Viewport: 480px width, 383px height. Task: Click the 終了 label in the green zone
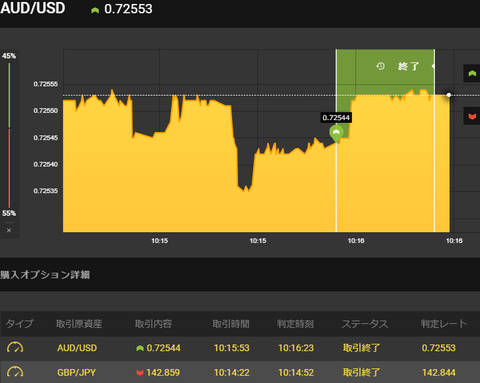[x=408, y=66]
